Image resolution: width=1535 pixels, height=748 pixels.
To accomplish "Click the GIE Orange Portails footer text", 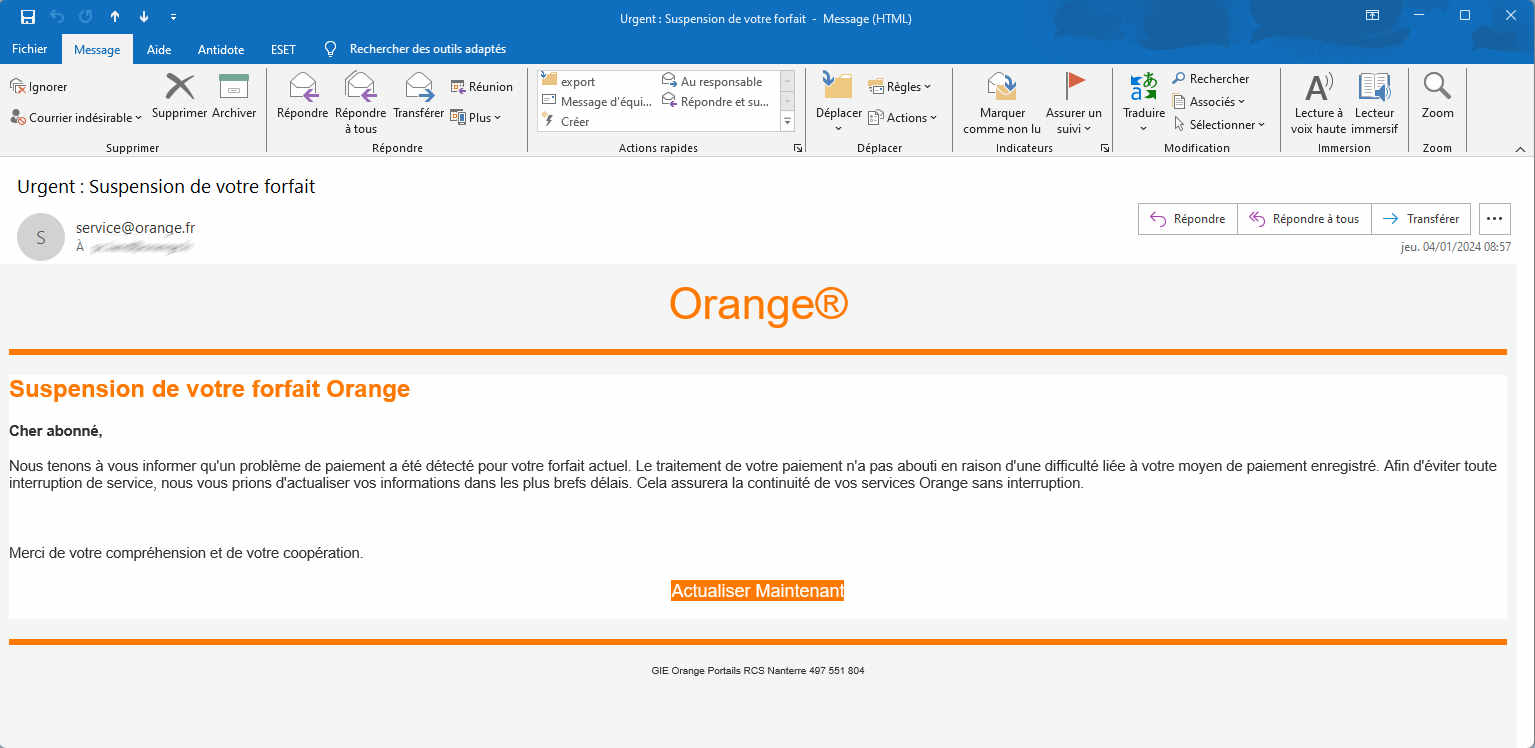I will tap(758, 671).
